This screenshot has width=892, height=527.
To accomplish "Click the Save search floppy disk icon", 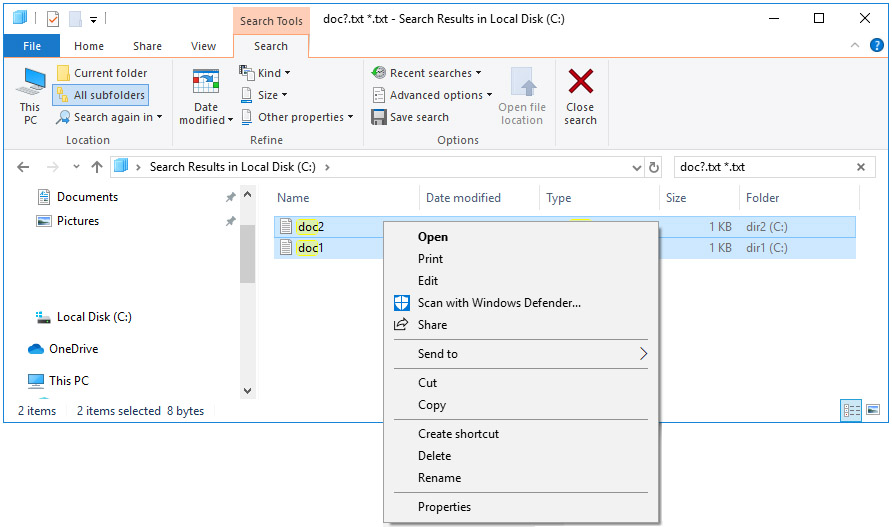I will click(378, 117).
